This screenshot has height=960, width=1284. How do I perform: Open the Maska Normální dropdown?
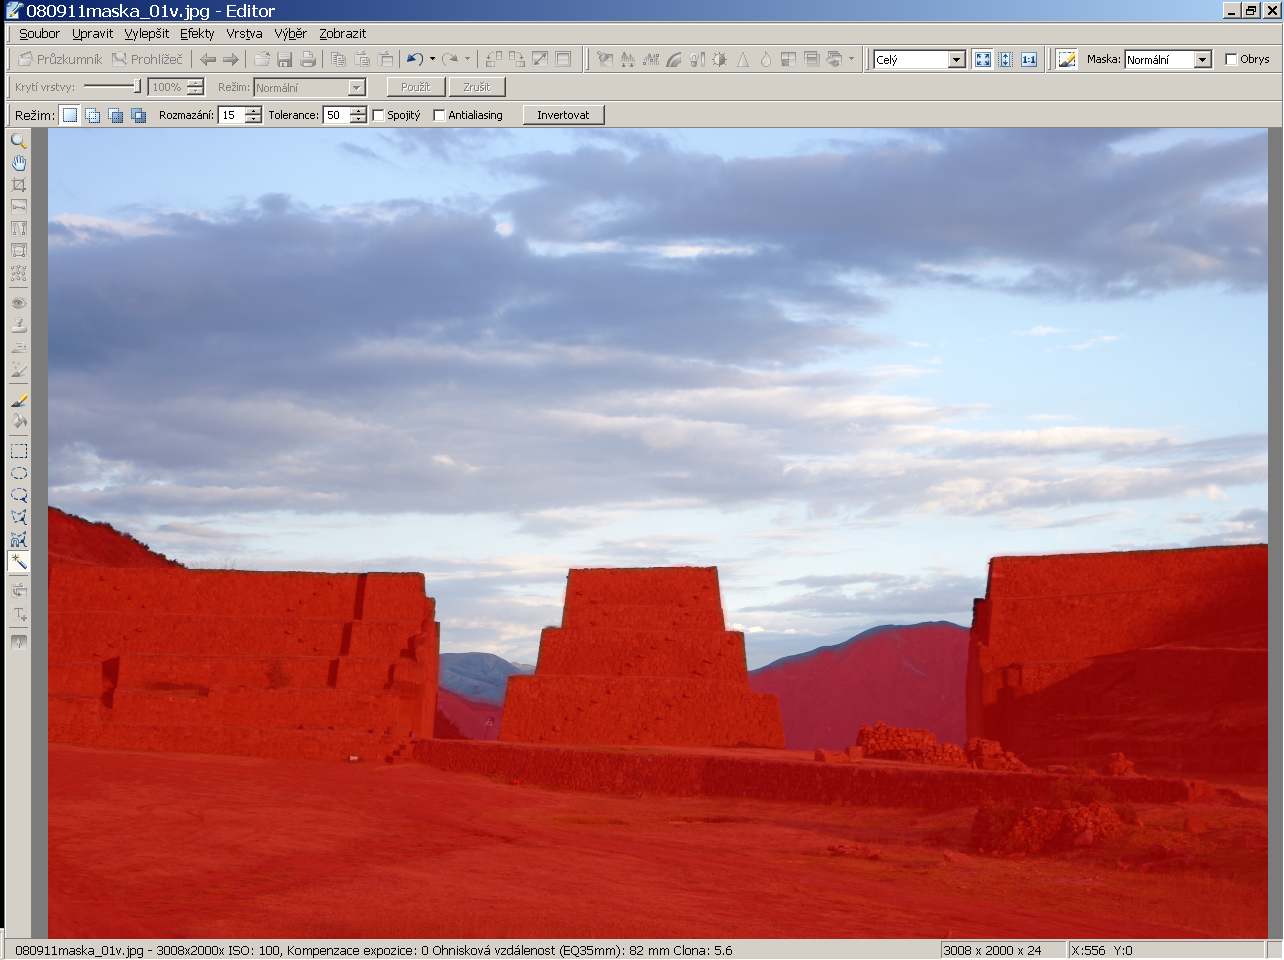tap(1202, 60)
